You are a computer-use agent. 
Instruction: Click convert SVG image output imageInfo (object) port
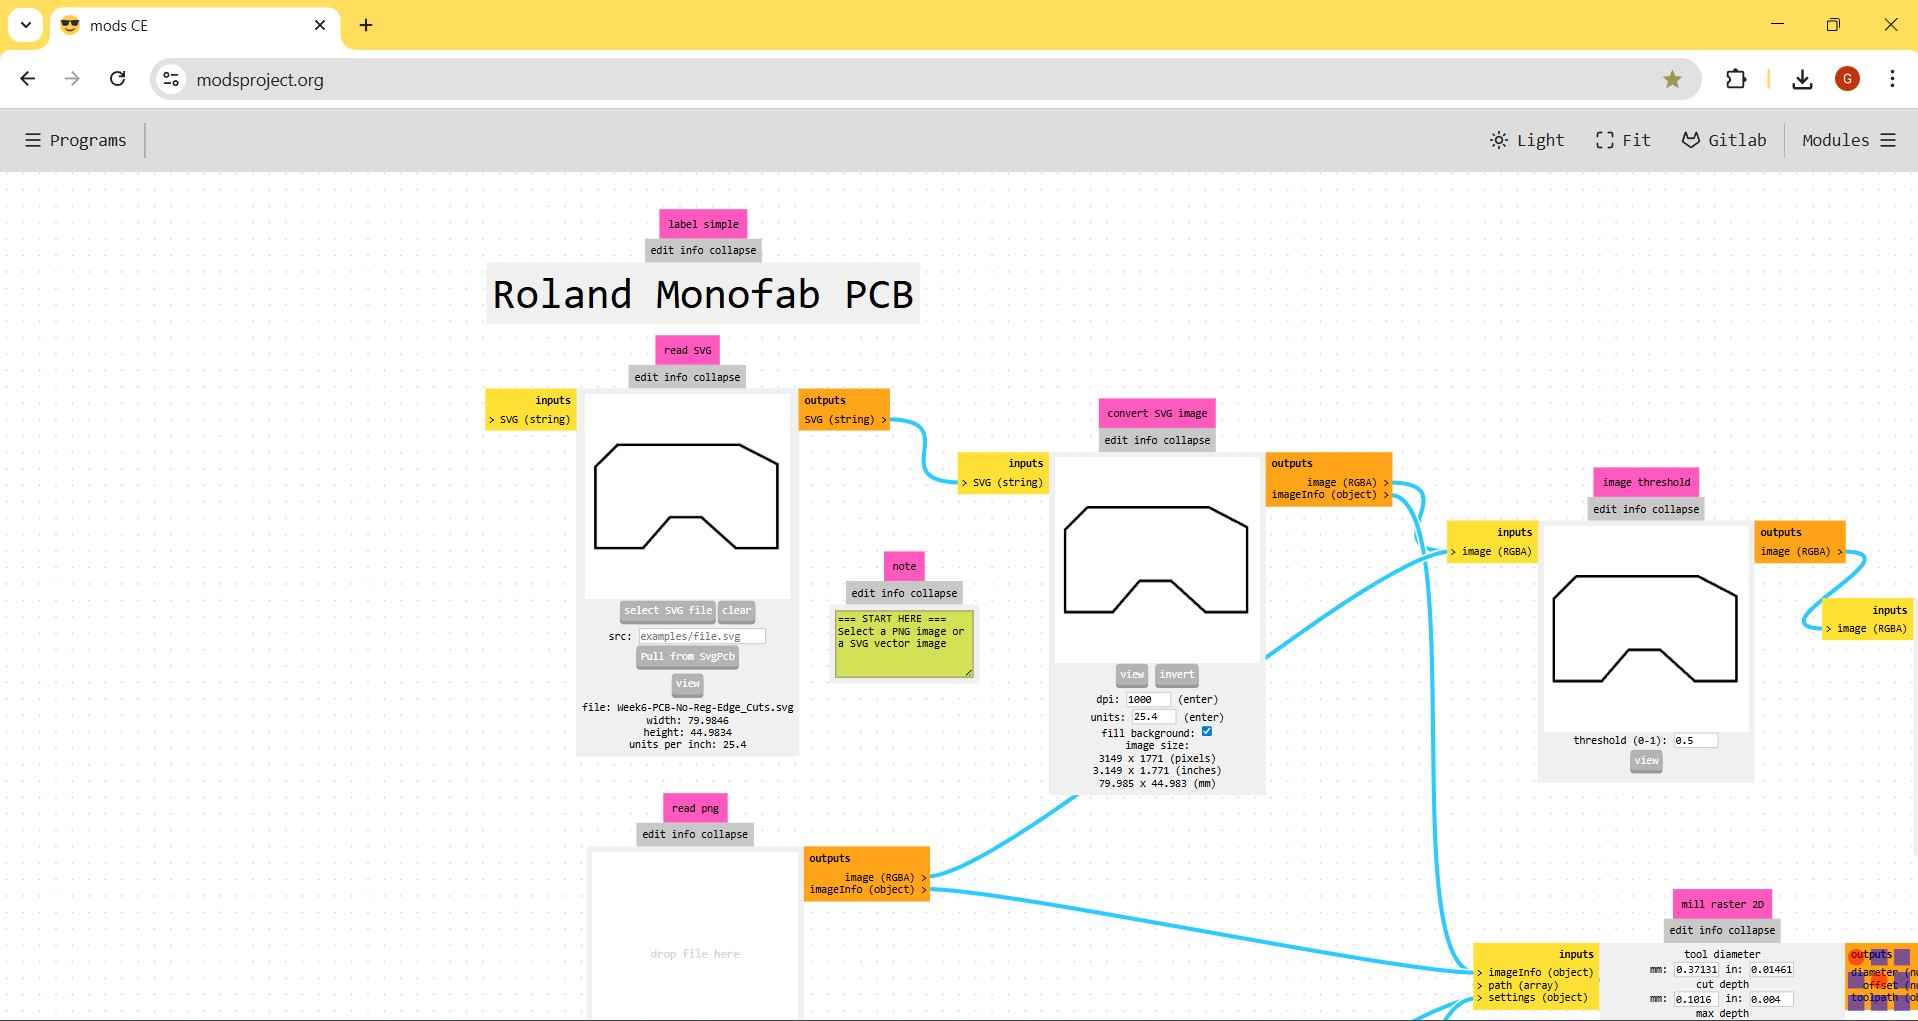1330,495
